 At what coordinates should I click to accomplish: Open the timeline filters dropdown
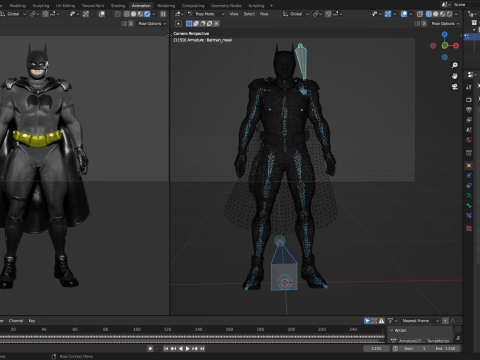(x=392, y=321)
